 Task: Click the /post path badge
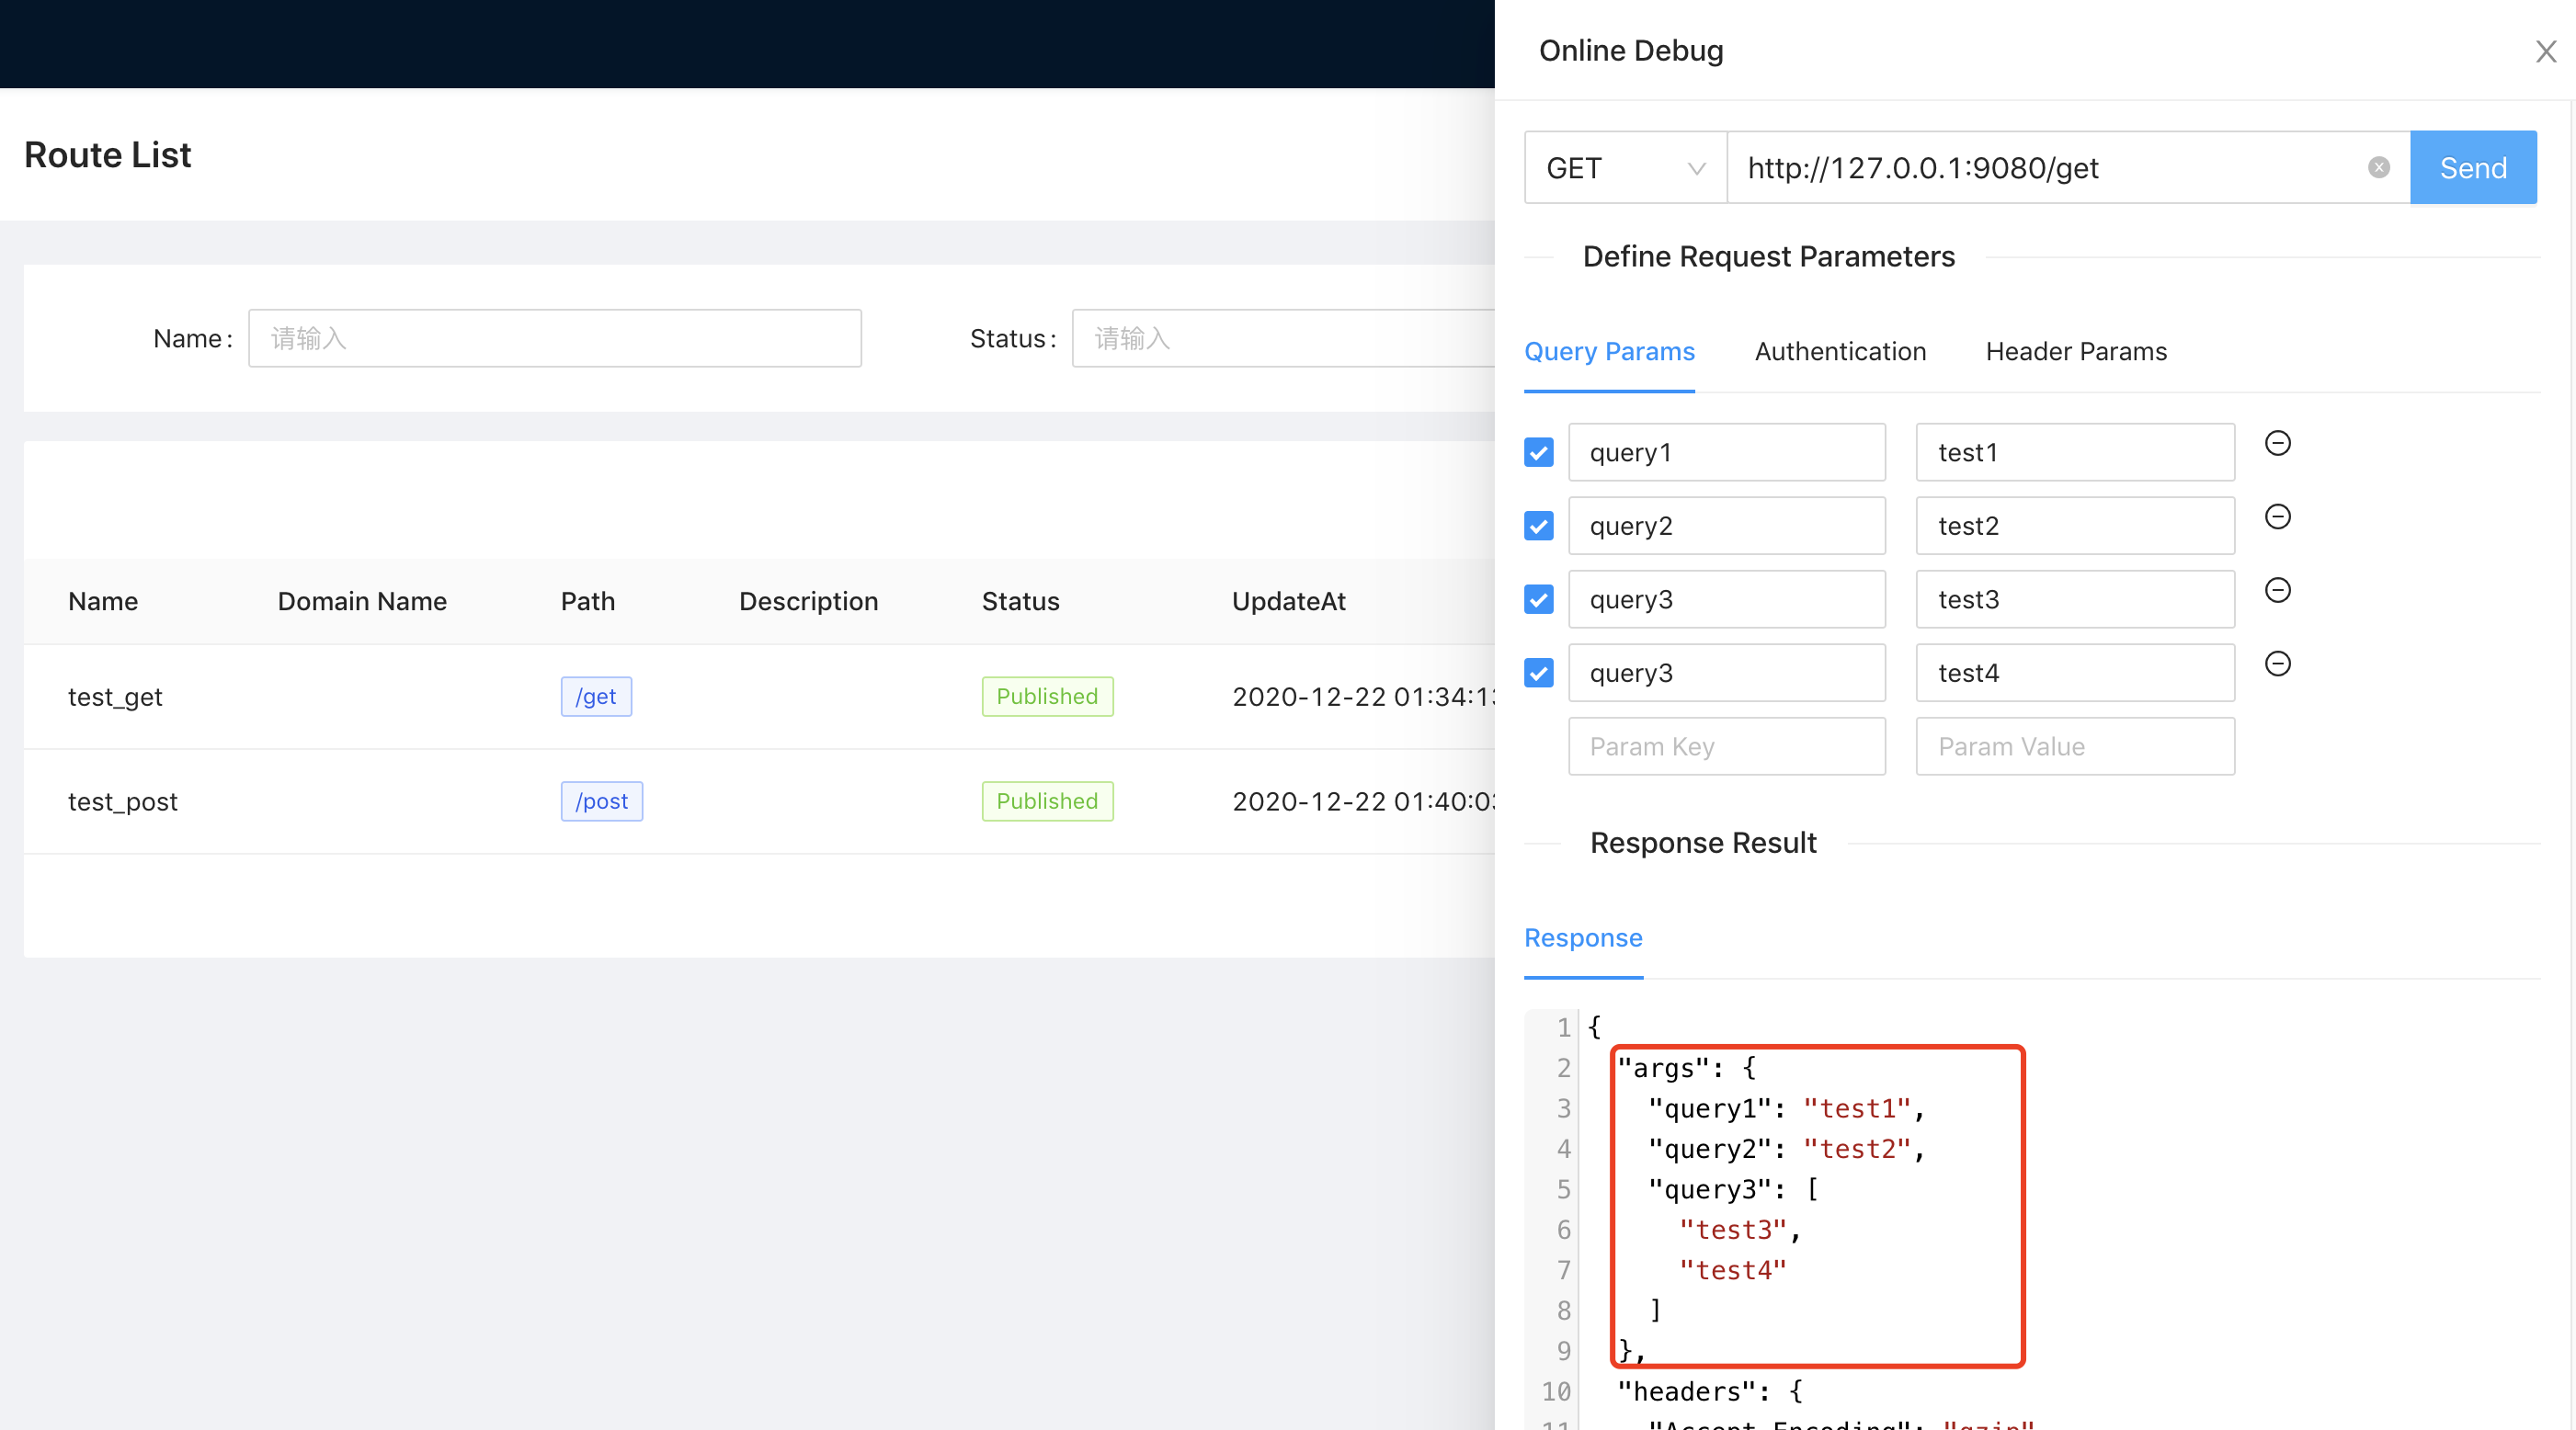(600, 801)
